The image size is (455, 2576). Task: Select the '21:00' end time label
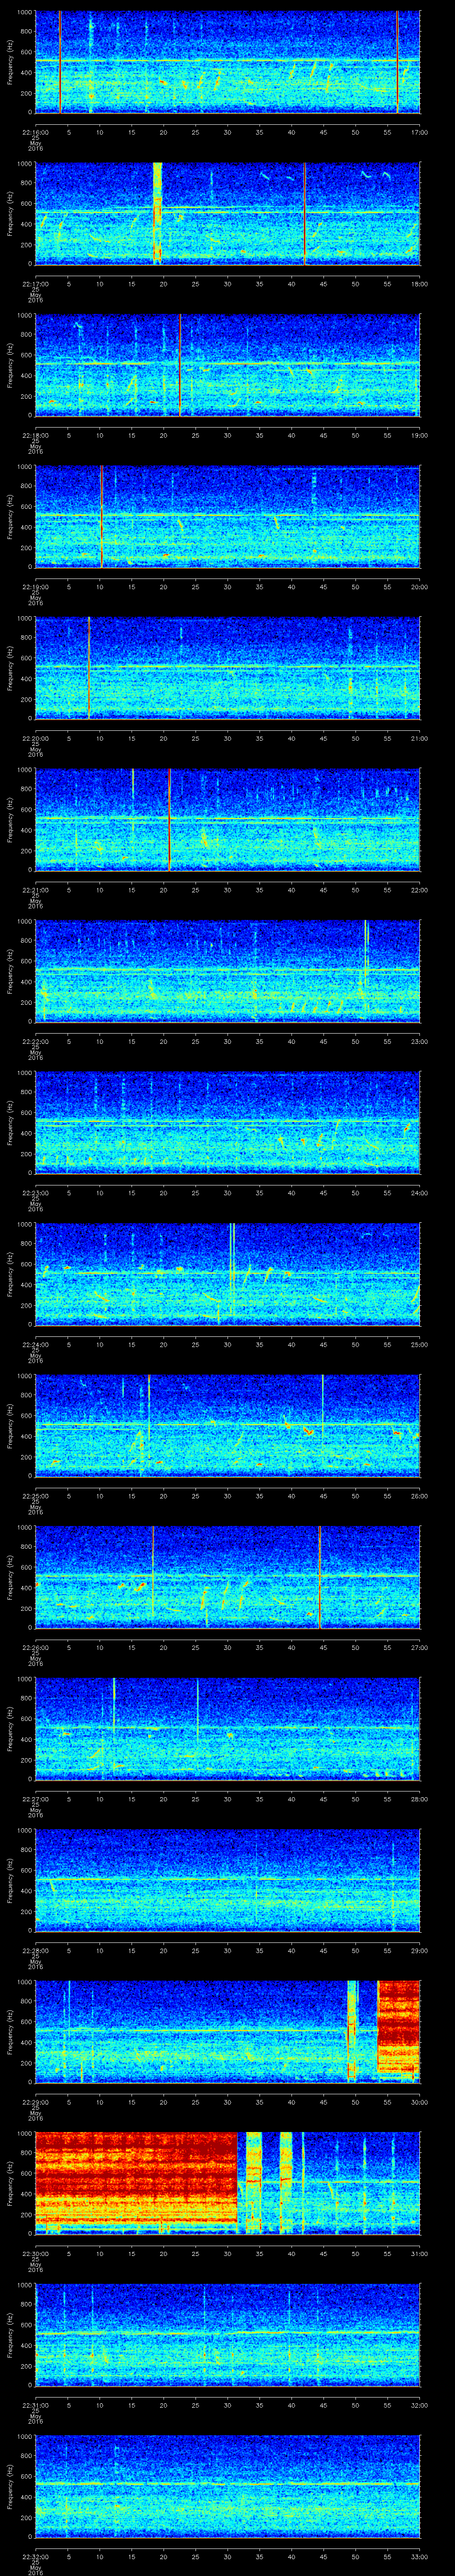click(419, 737)
